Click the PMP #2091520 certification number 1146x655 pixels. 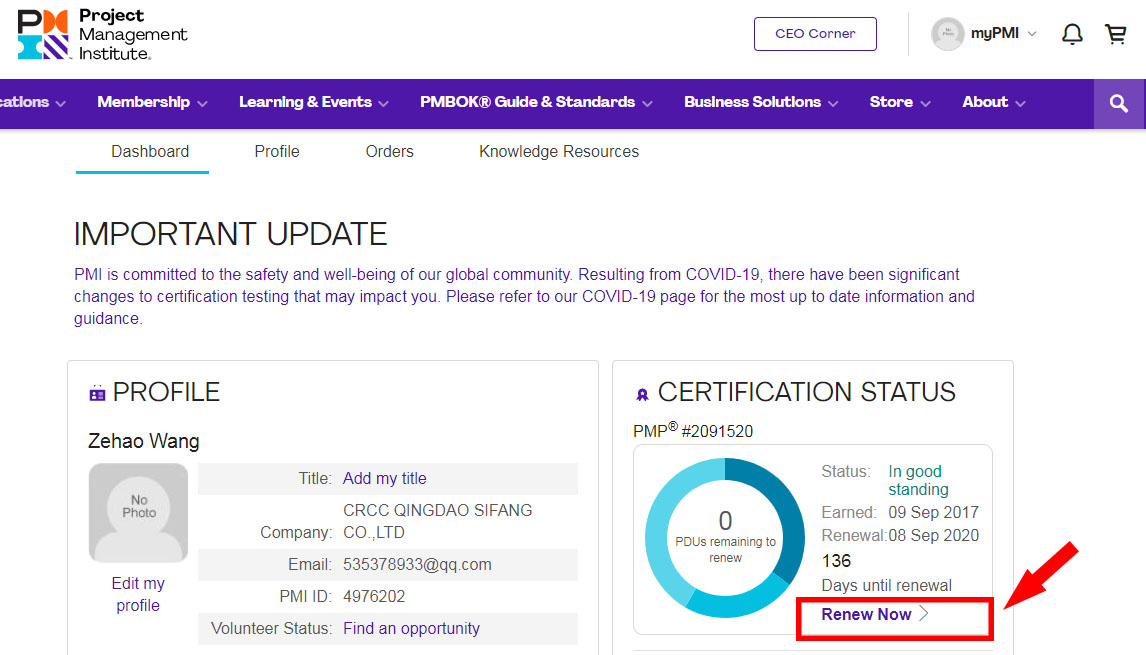pyautogui.click(x=693, y=431)
